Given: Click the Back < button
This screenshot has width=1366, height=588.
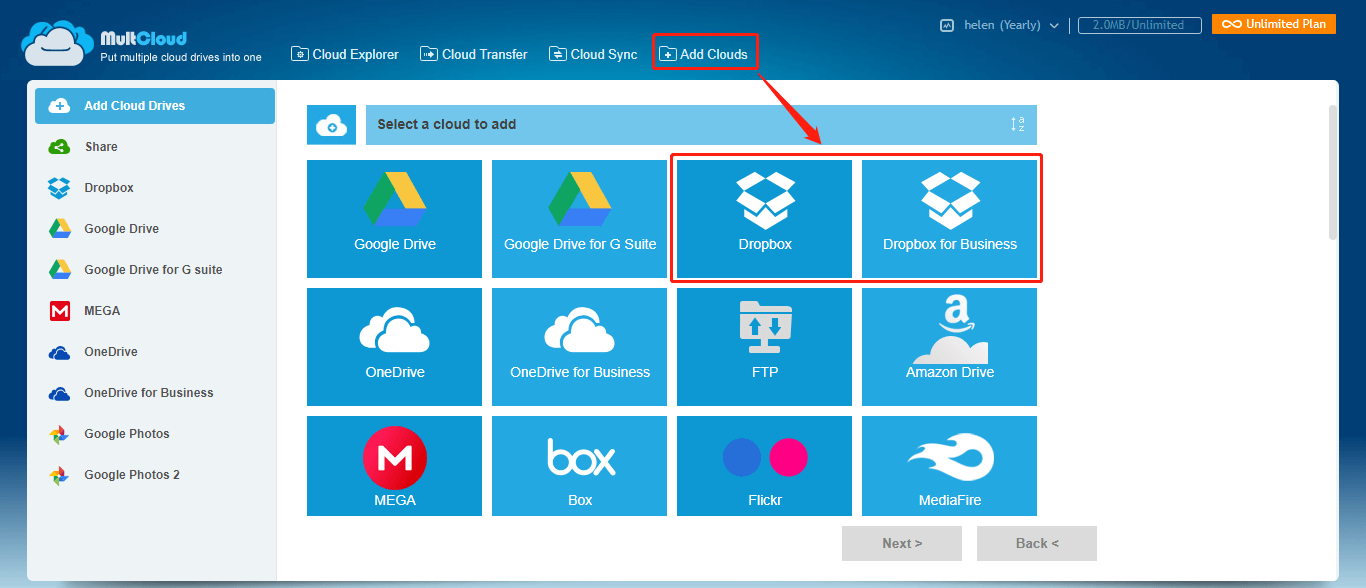Looking at the screenshot, I should 1037,543.
